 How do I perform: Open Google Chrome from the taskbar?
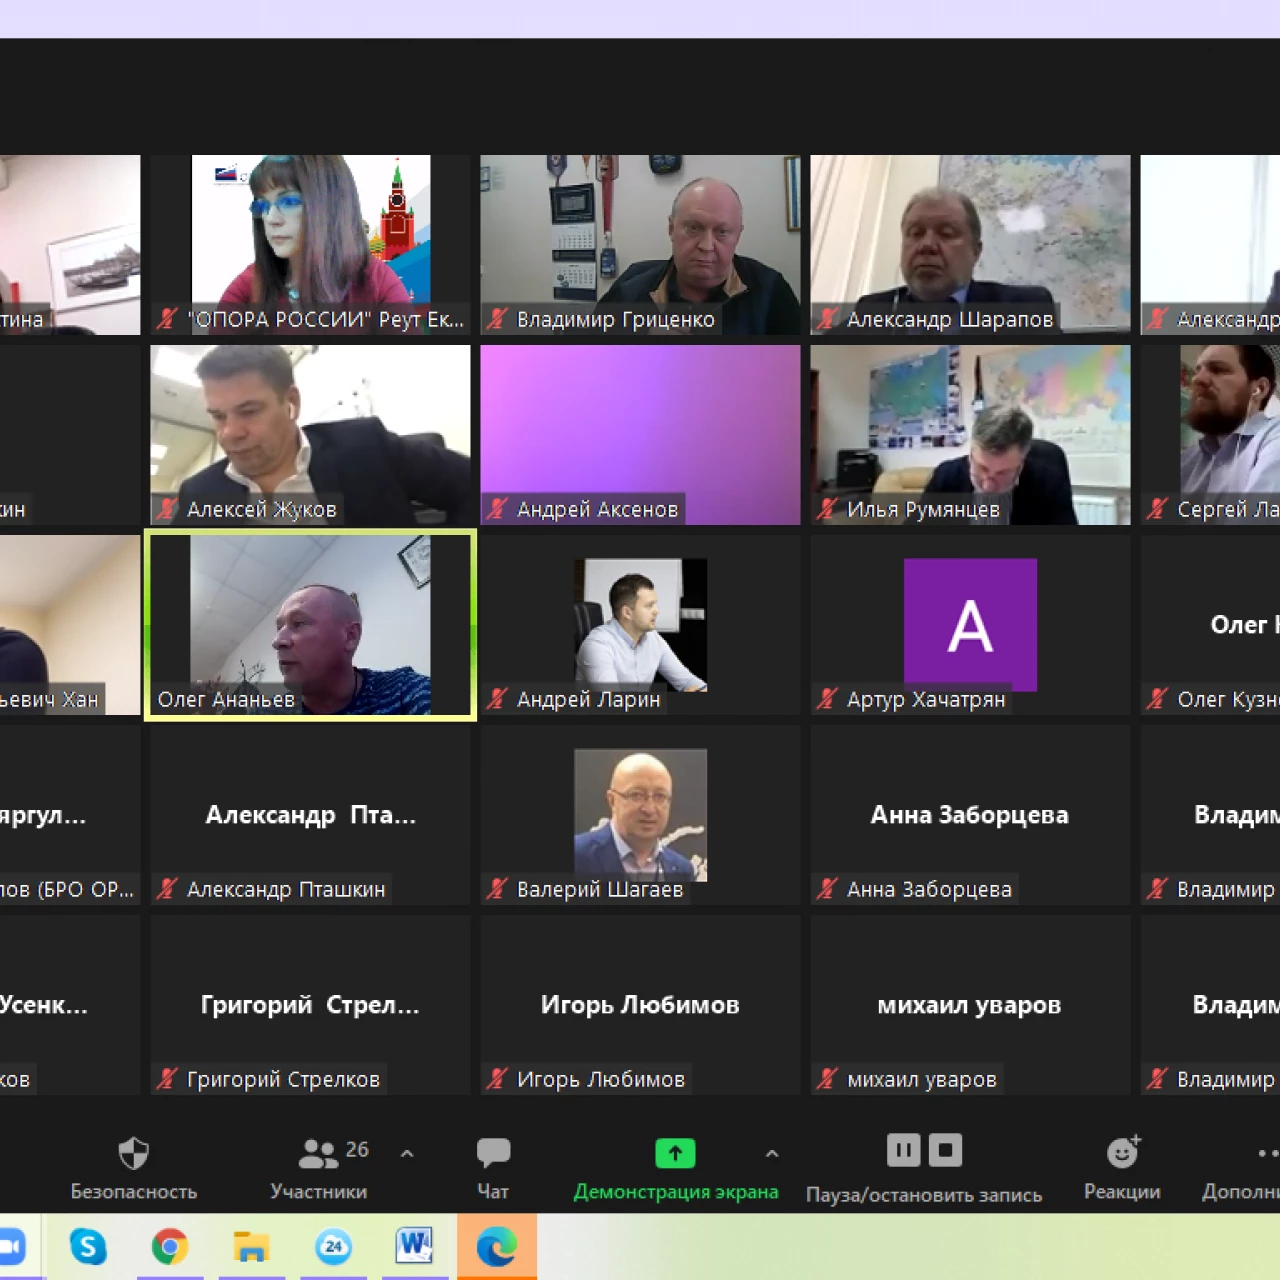pos(170,1246)
